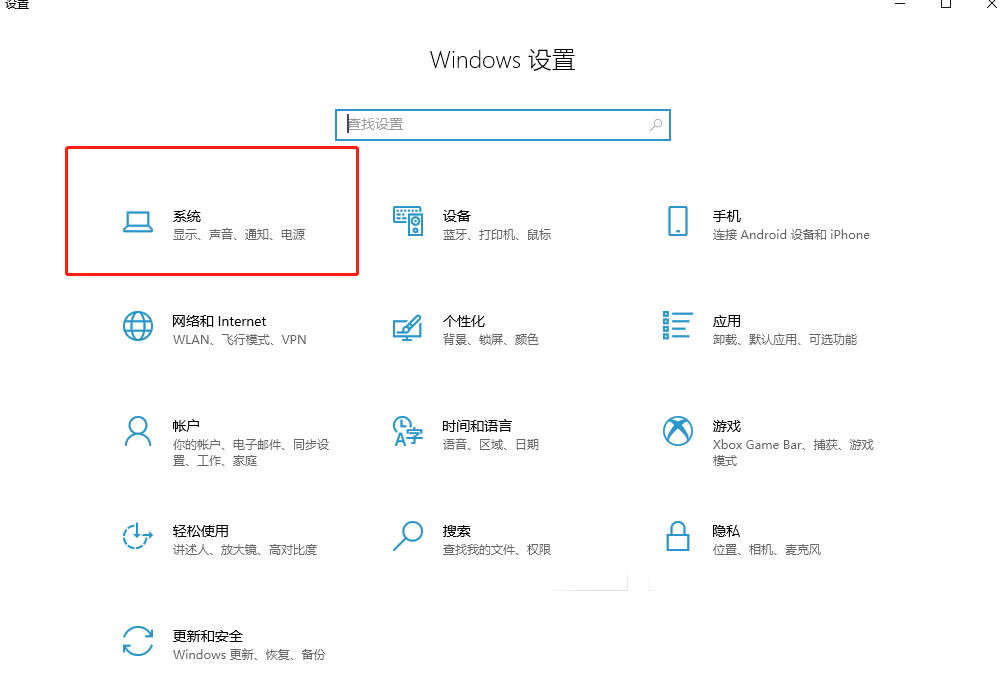
Task: Maximize the Settings window
Action: [x=946, y=4]
